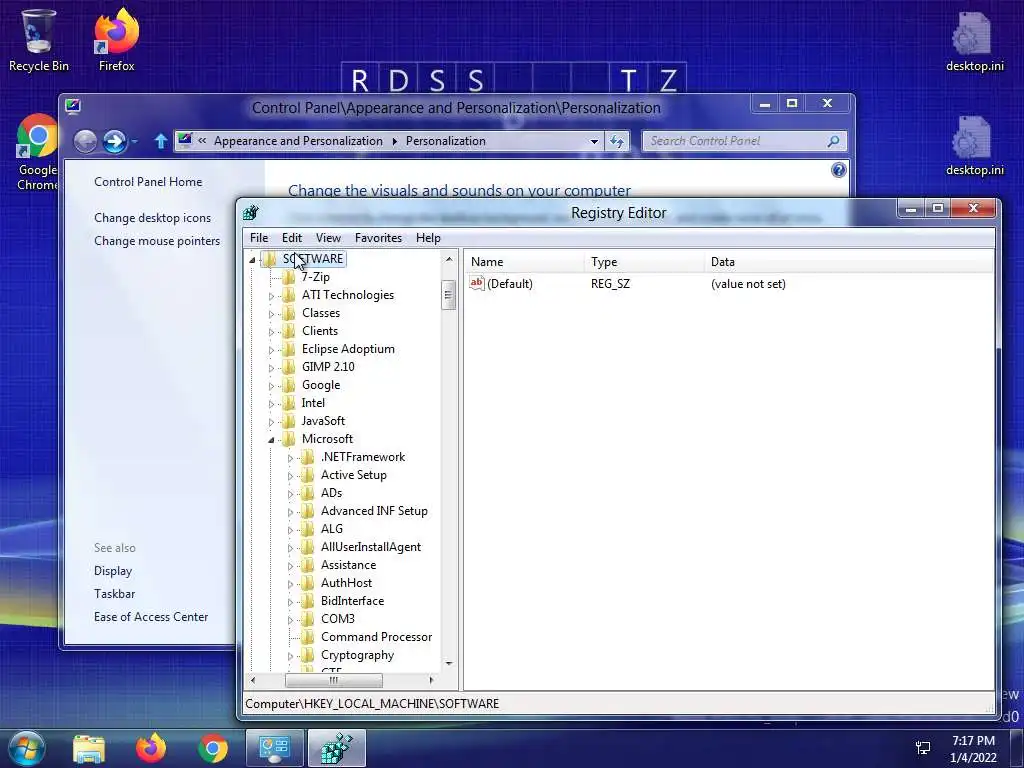Select the Active Setup key
The height and width of the screenshot is (768, 1024).
pos(354,475)
